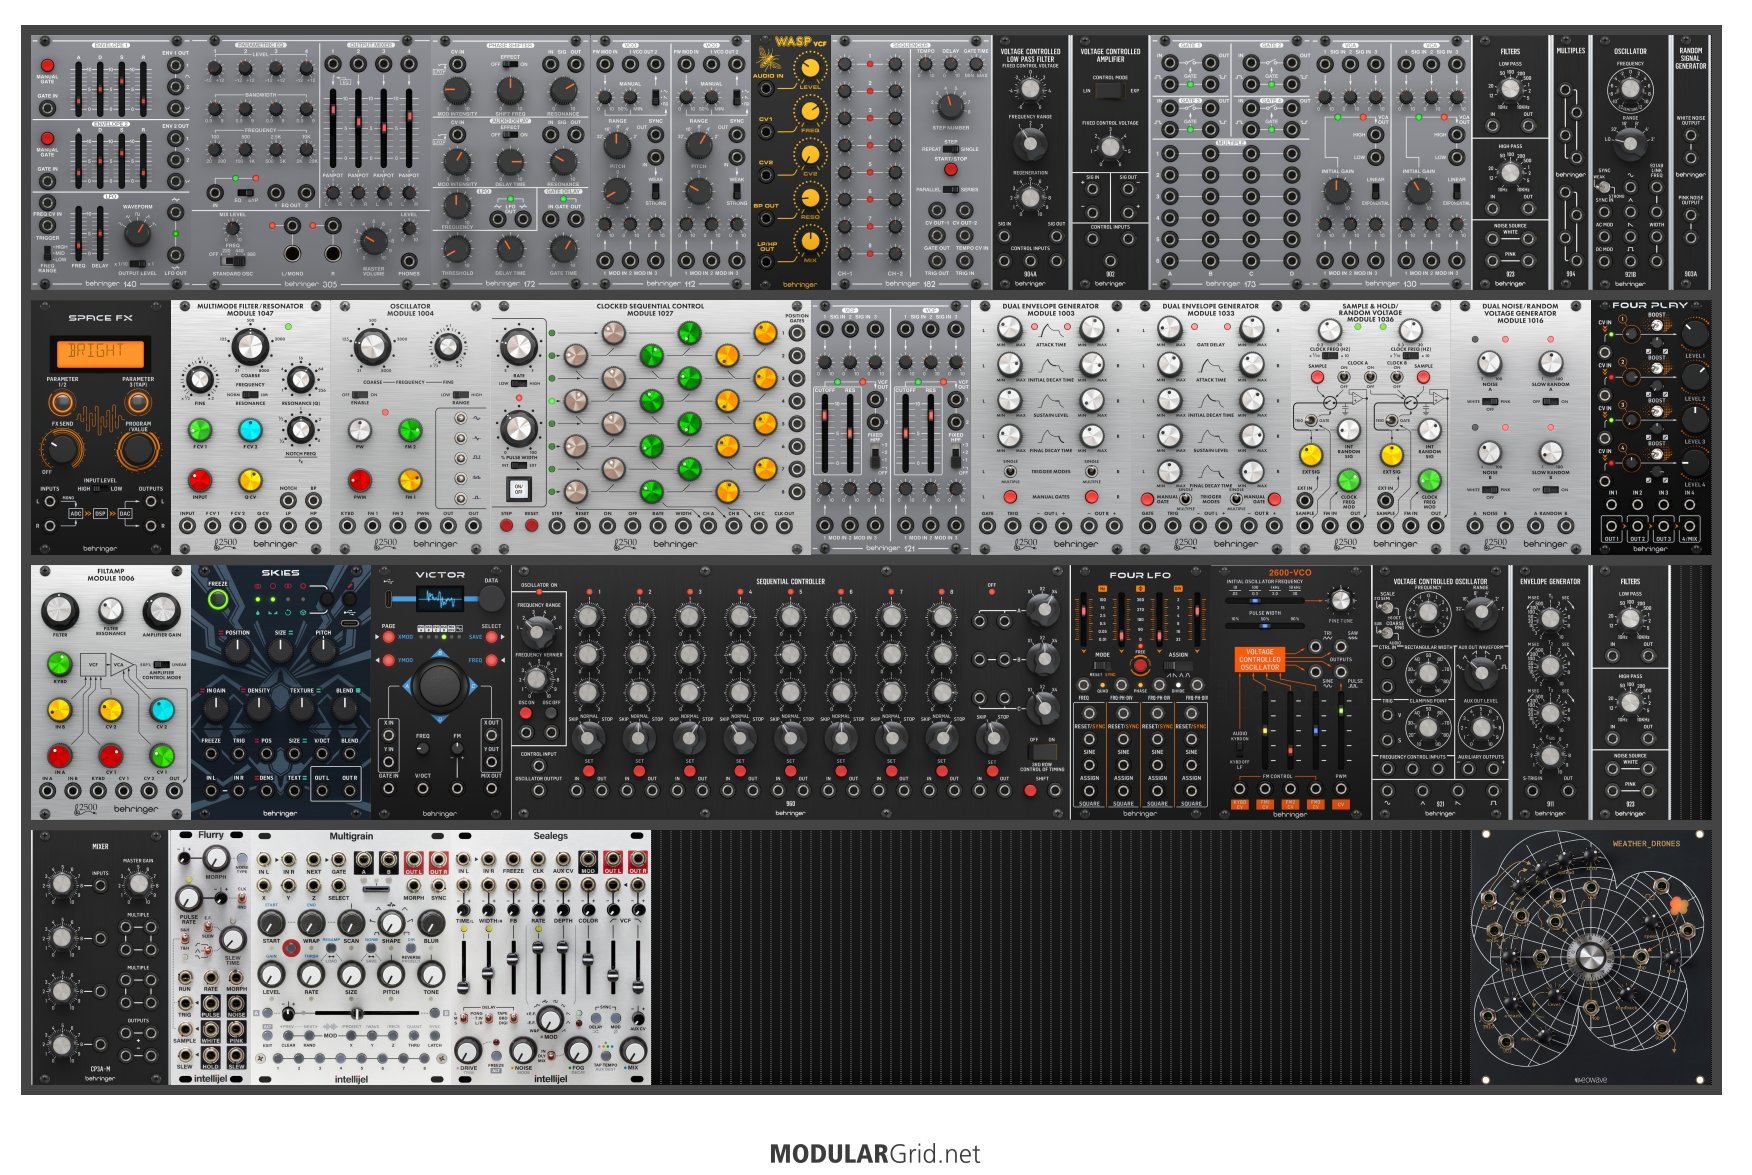The height and width of the screenshot is (1175, 1752).
Task: Toggle the rate LOW/HIGH switch on Module 1027
Action: 519,383
